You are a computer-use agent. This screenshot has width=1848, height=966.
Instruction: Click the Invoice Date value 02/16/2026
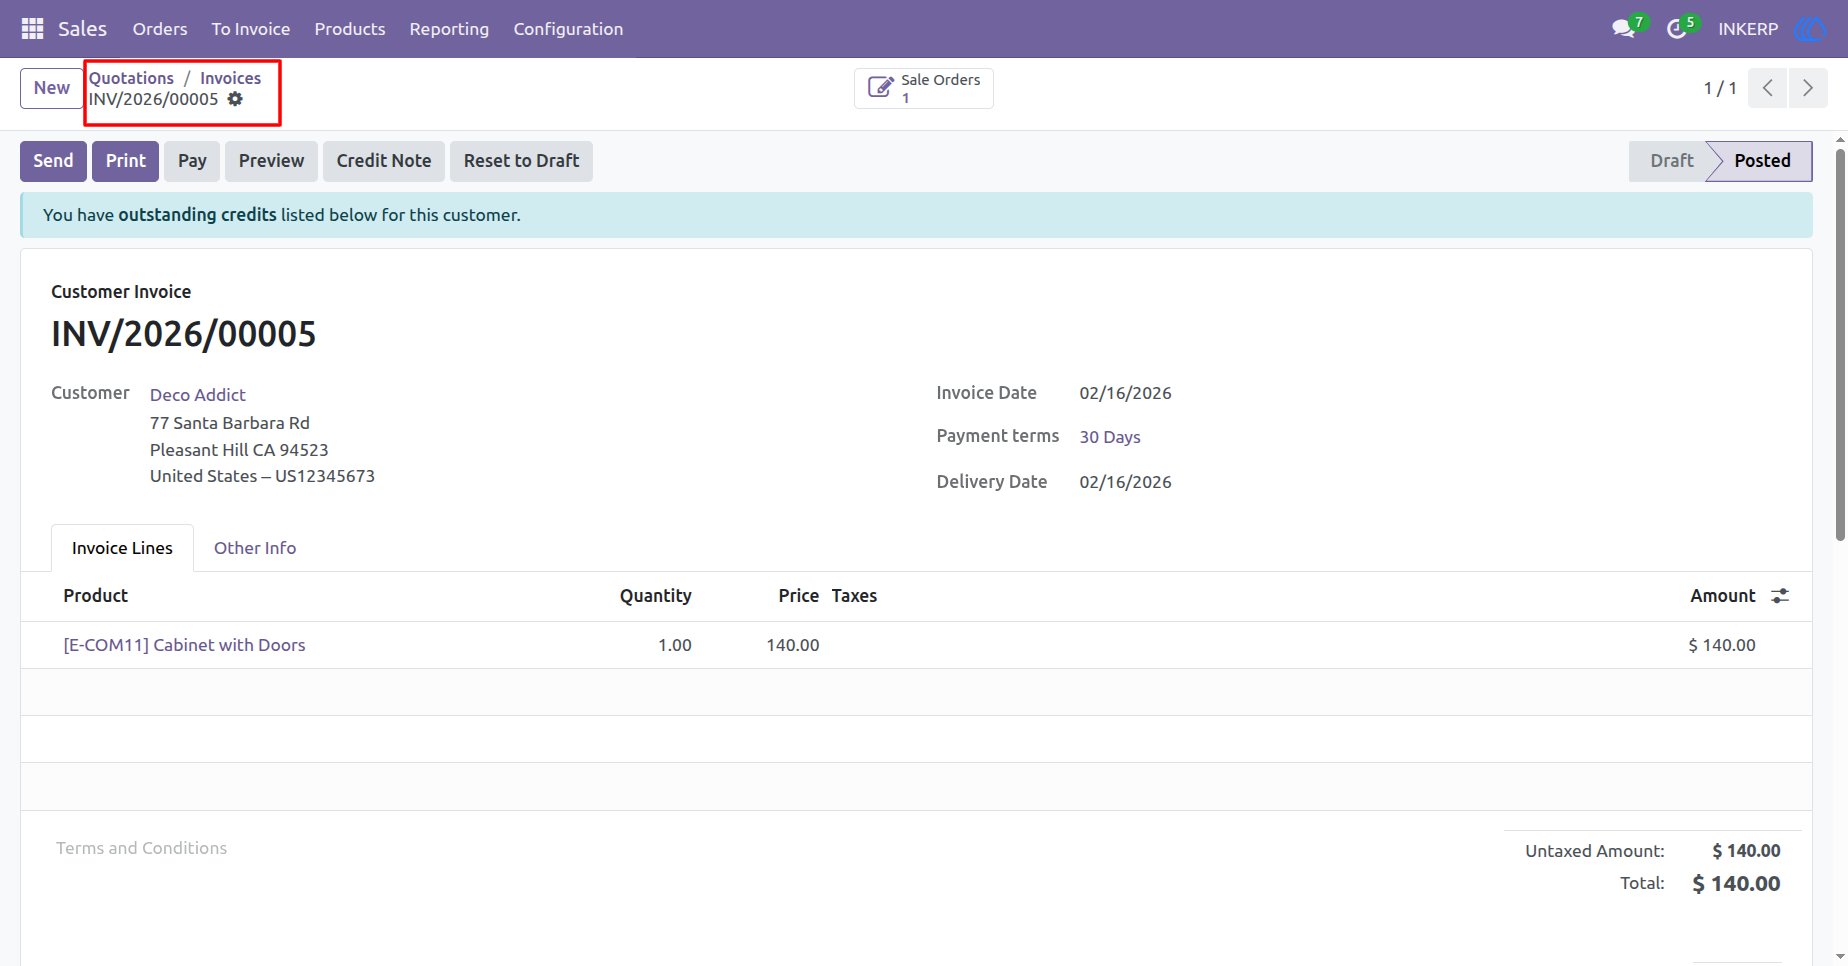click(x=1125, y=393)
